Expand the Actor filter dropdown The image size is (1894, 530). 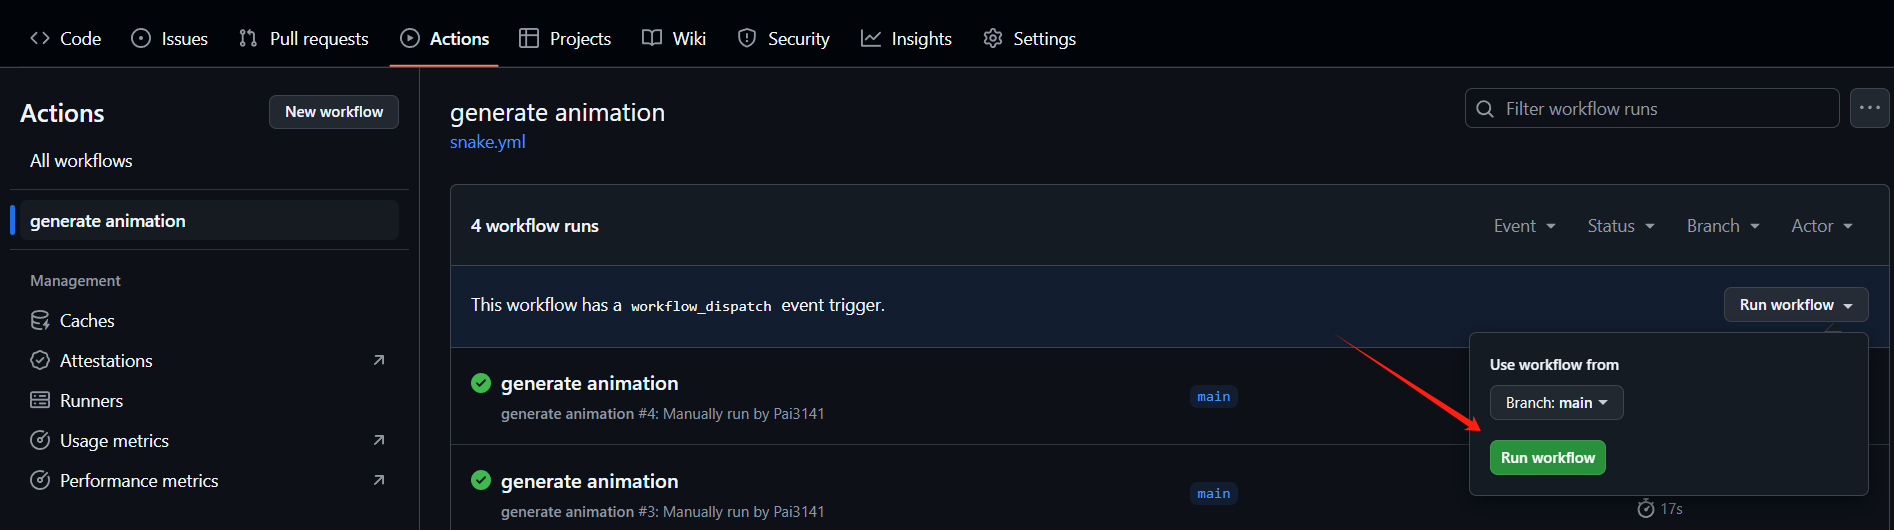1822,226
